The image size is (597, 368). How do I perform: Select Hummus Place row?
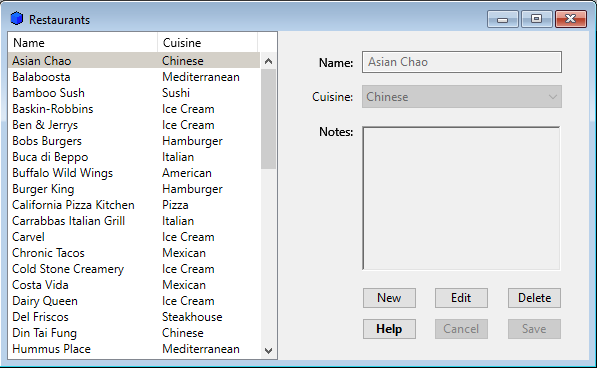click(134, 349)
